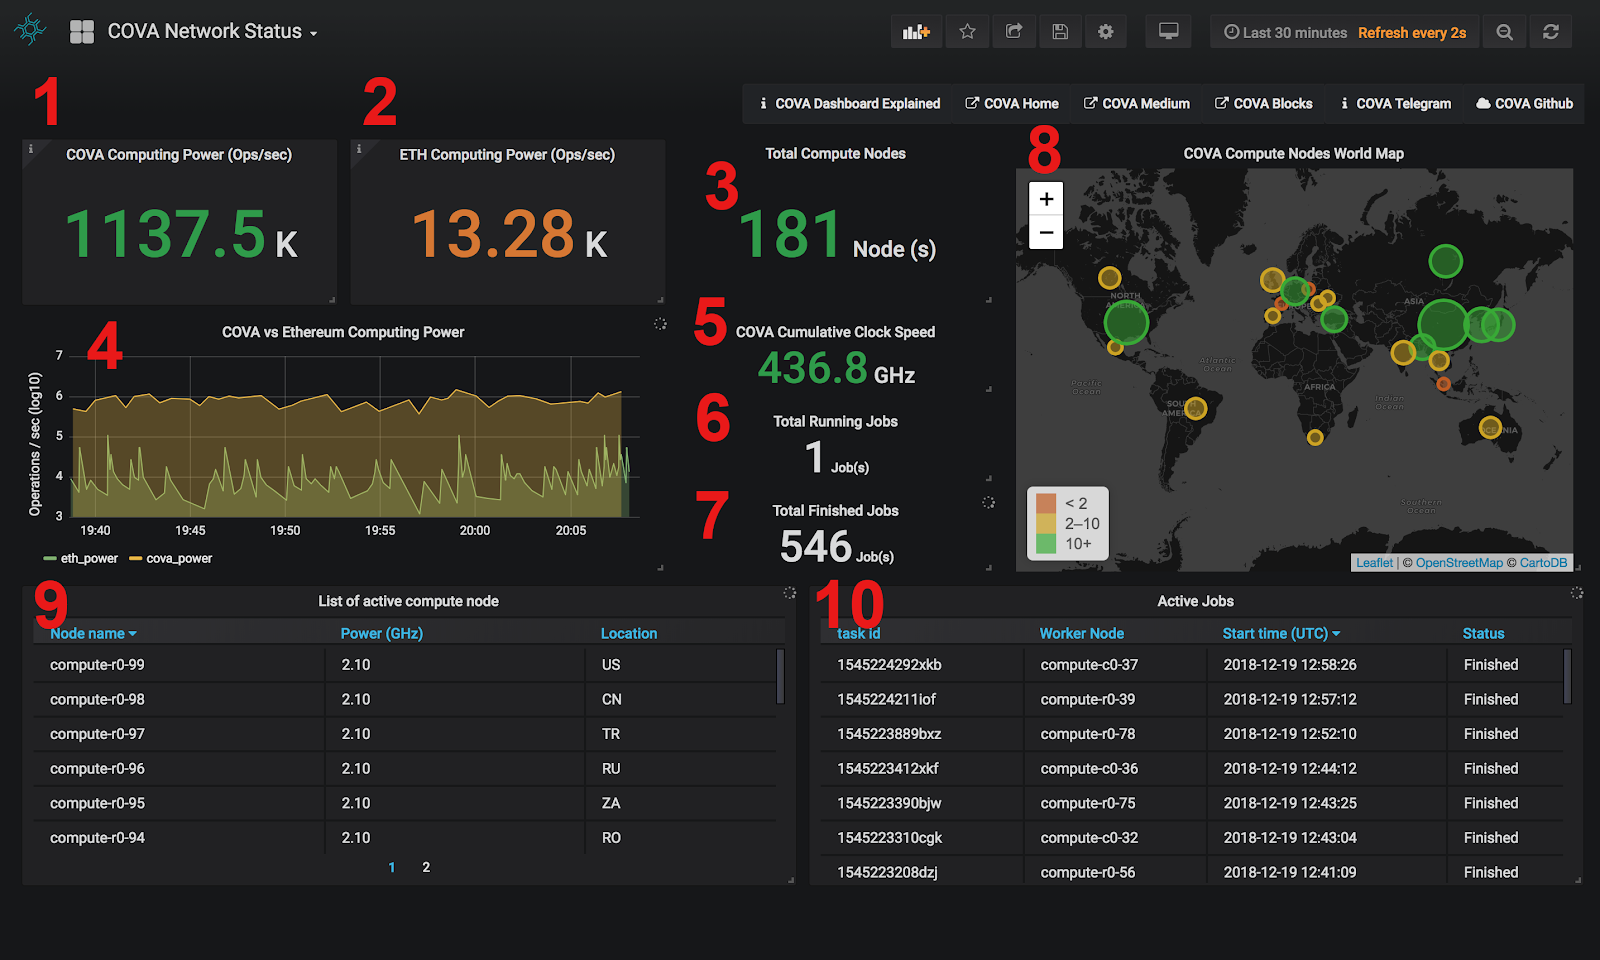Open the COVA Home link
Viewport: 1600px width, 960px height.
pos(1012,104)
